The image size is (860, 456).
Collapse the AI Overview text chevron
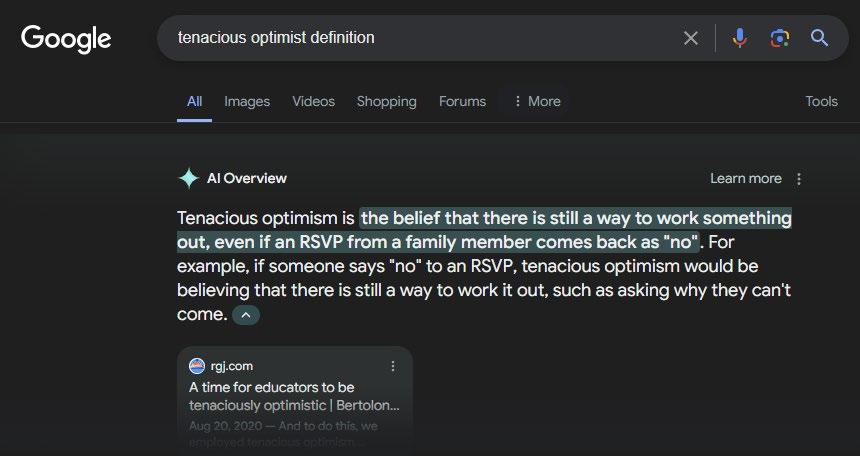[x=246, y=315]
